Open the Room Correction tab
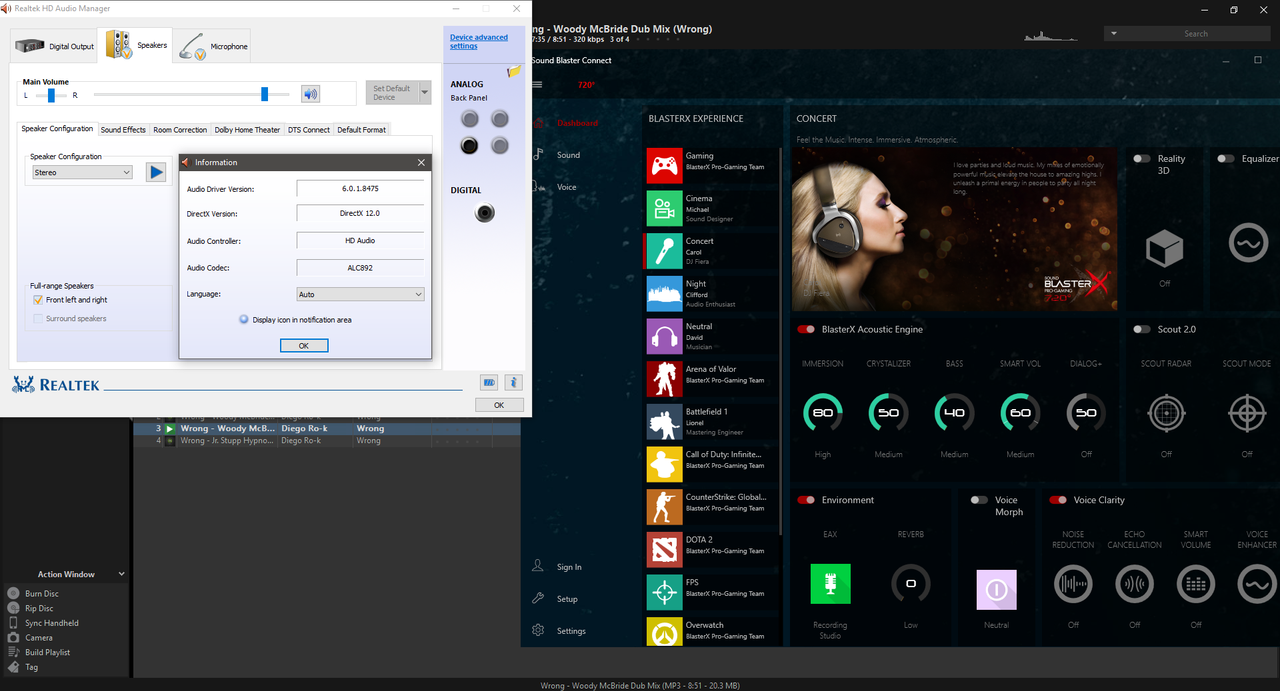Screen dimensions: 1280x691 tap(180, 130)
